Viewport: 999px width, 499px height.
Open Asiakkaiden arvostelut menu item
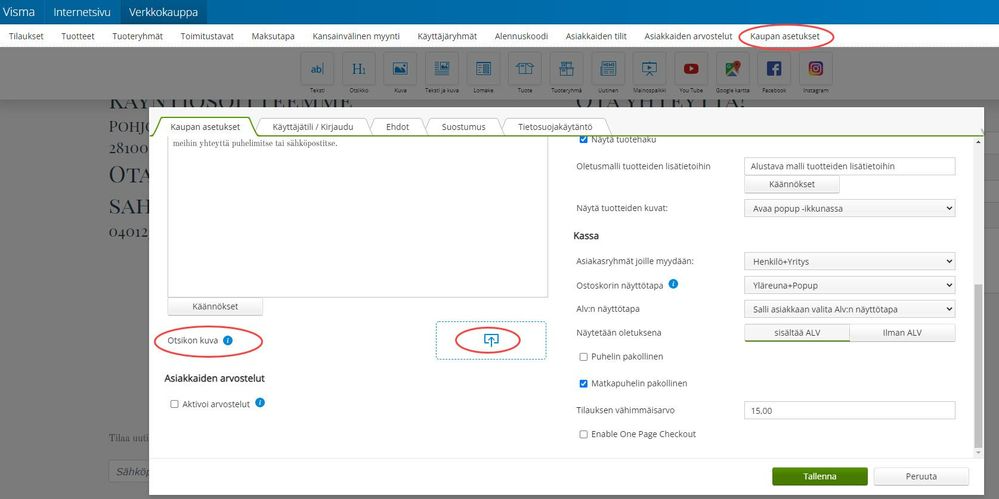(688, 36)
